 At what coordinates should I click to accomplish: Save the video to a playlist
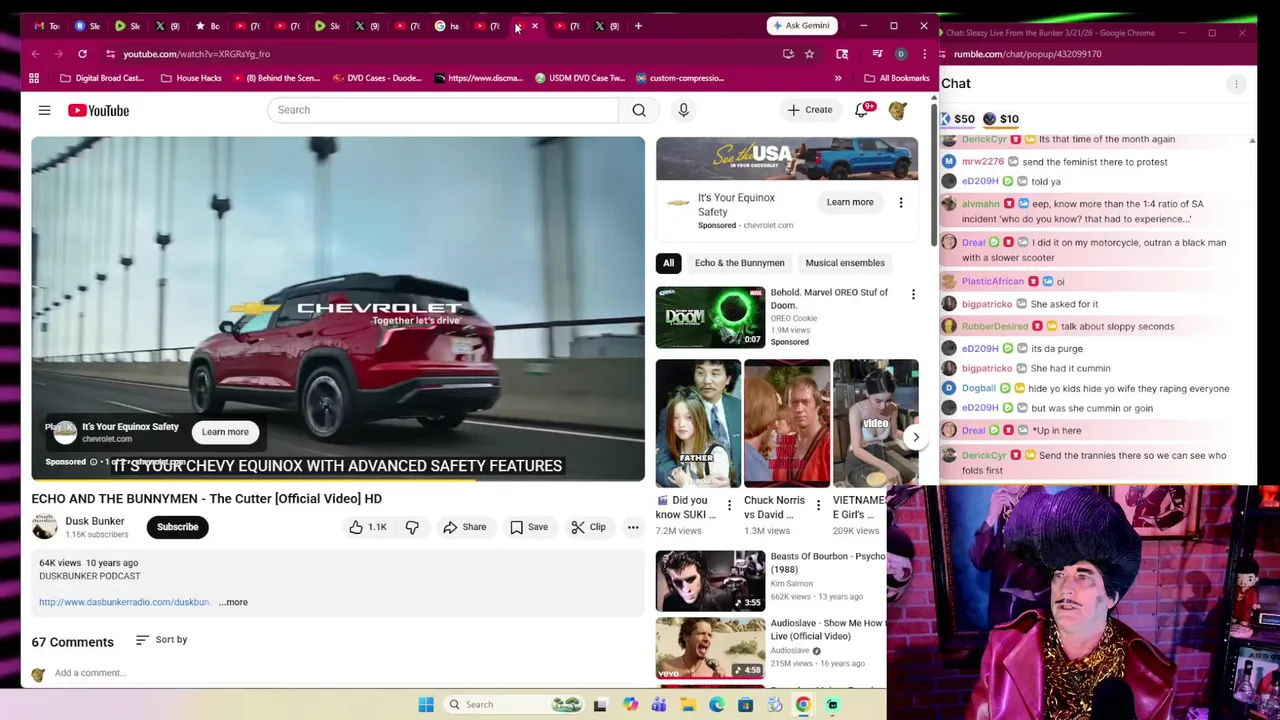528,527
